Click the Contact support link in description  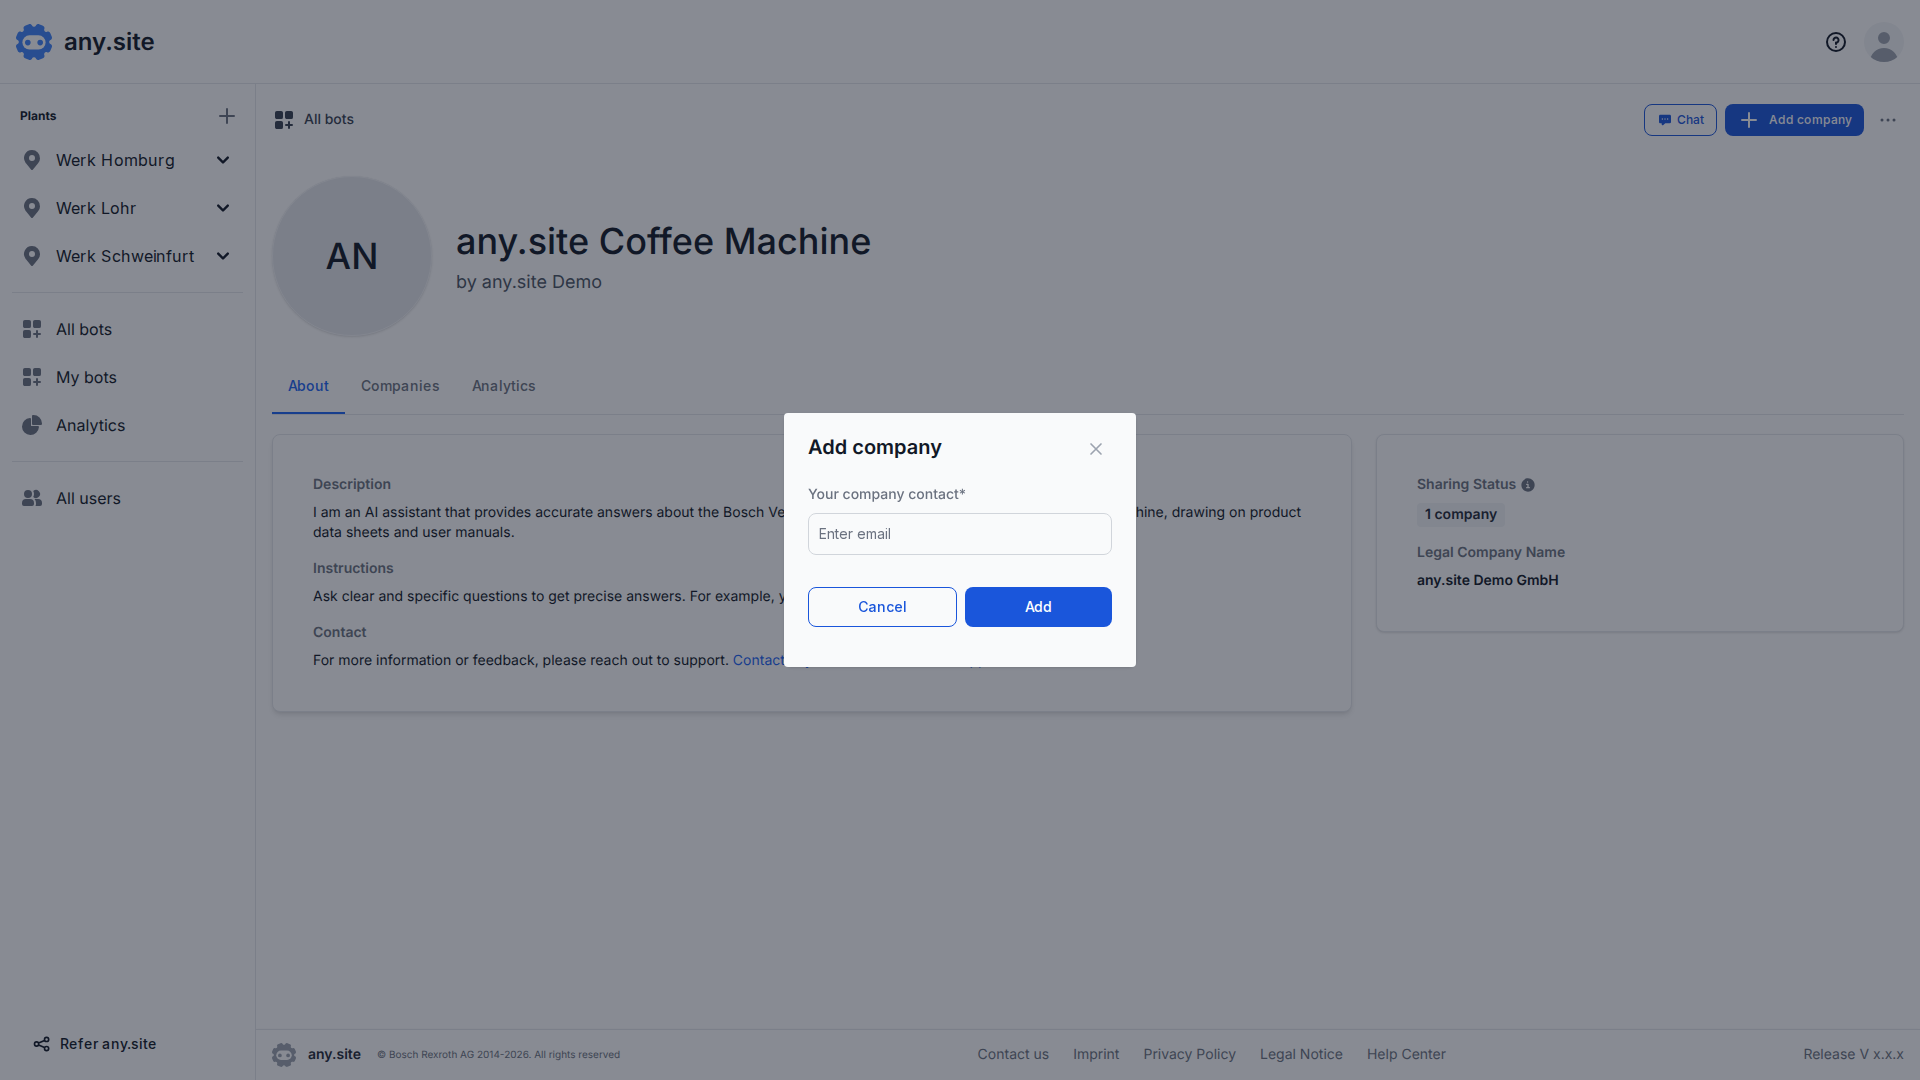coord(759,660)
